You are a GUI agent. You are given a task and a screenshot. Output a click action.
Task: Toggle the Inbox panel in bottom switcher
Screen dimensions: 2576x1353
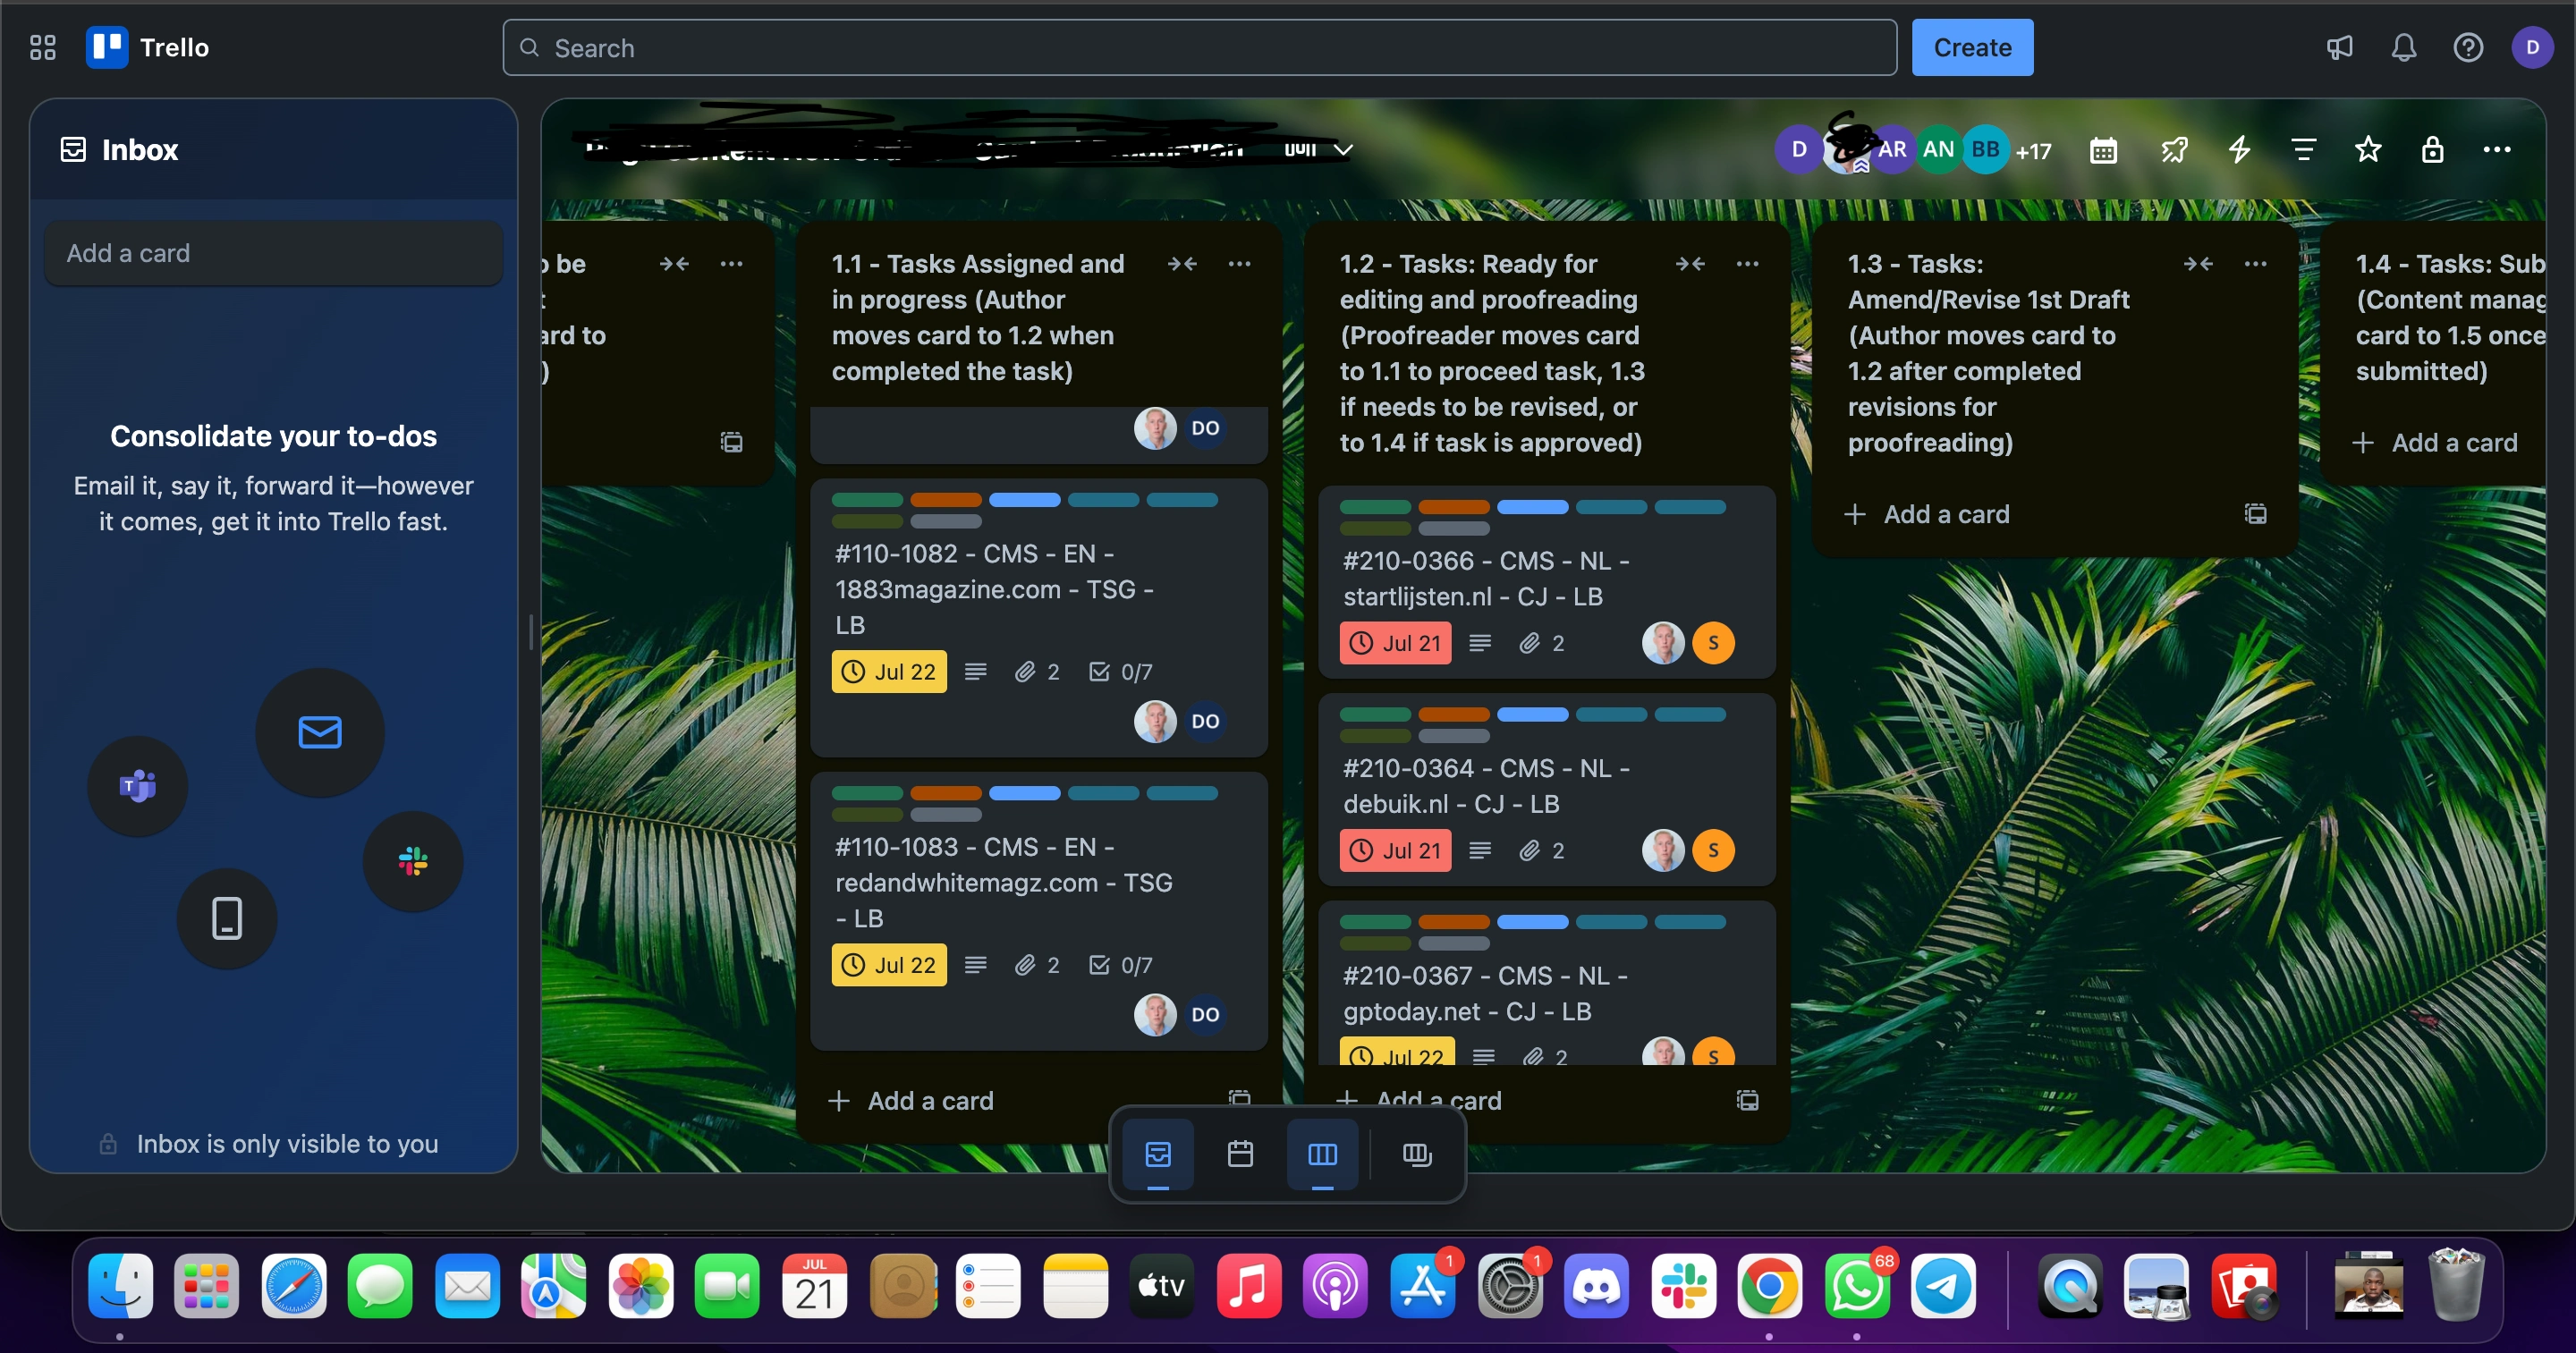(1157, 1154)
